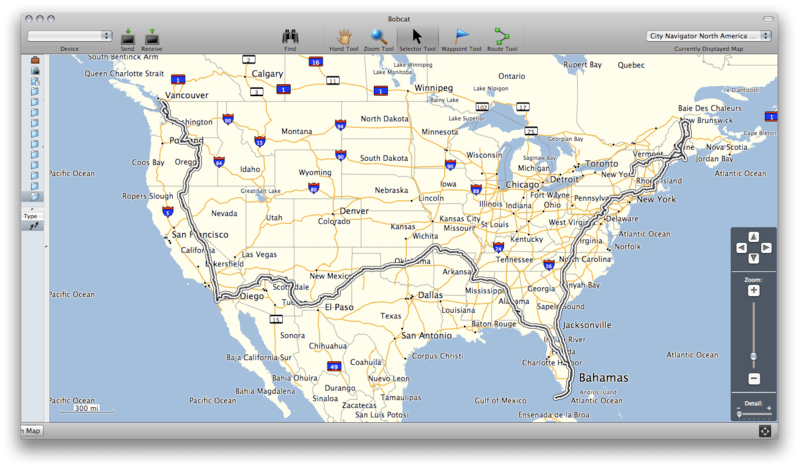This screenshot has height=468, width=799.
Task: Click the Interstate 84 shield near Idaho
Action: [219, 162]
